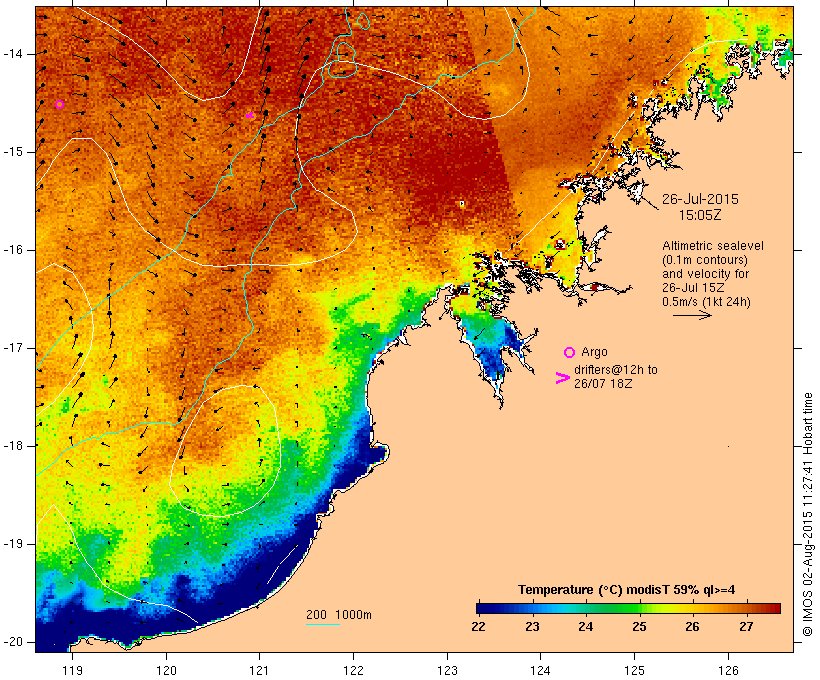820x680 pixels.
Task: Click the magenta drifter marker near 121°E
Action: (x=250, y=115)
